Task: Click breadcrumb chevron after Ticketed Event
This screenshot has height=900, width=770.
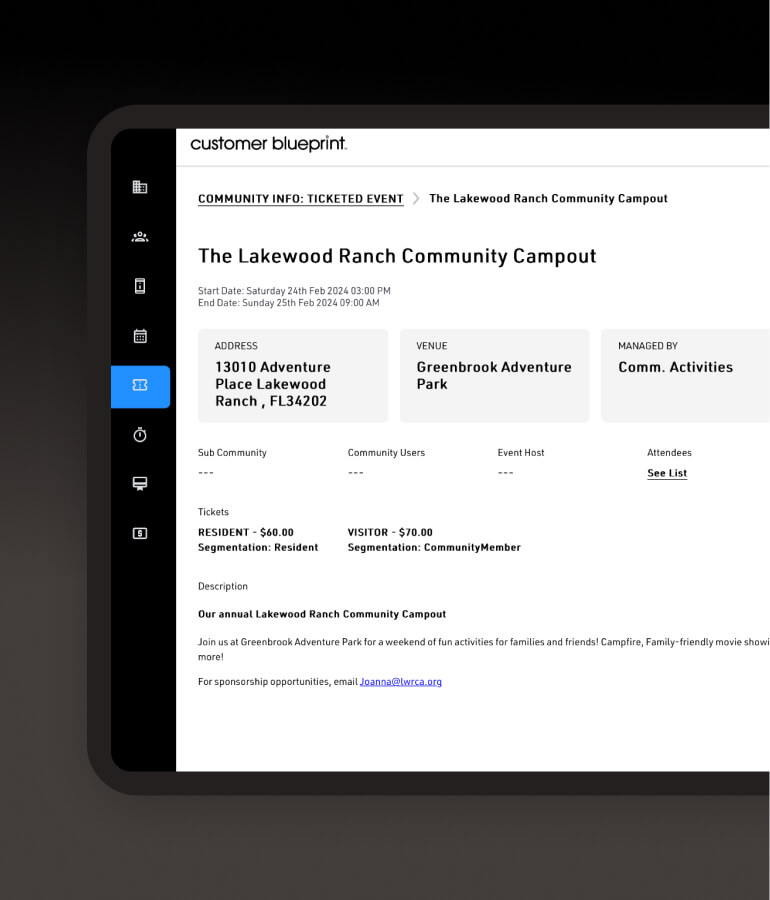Action: 416,199
